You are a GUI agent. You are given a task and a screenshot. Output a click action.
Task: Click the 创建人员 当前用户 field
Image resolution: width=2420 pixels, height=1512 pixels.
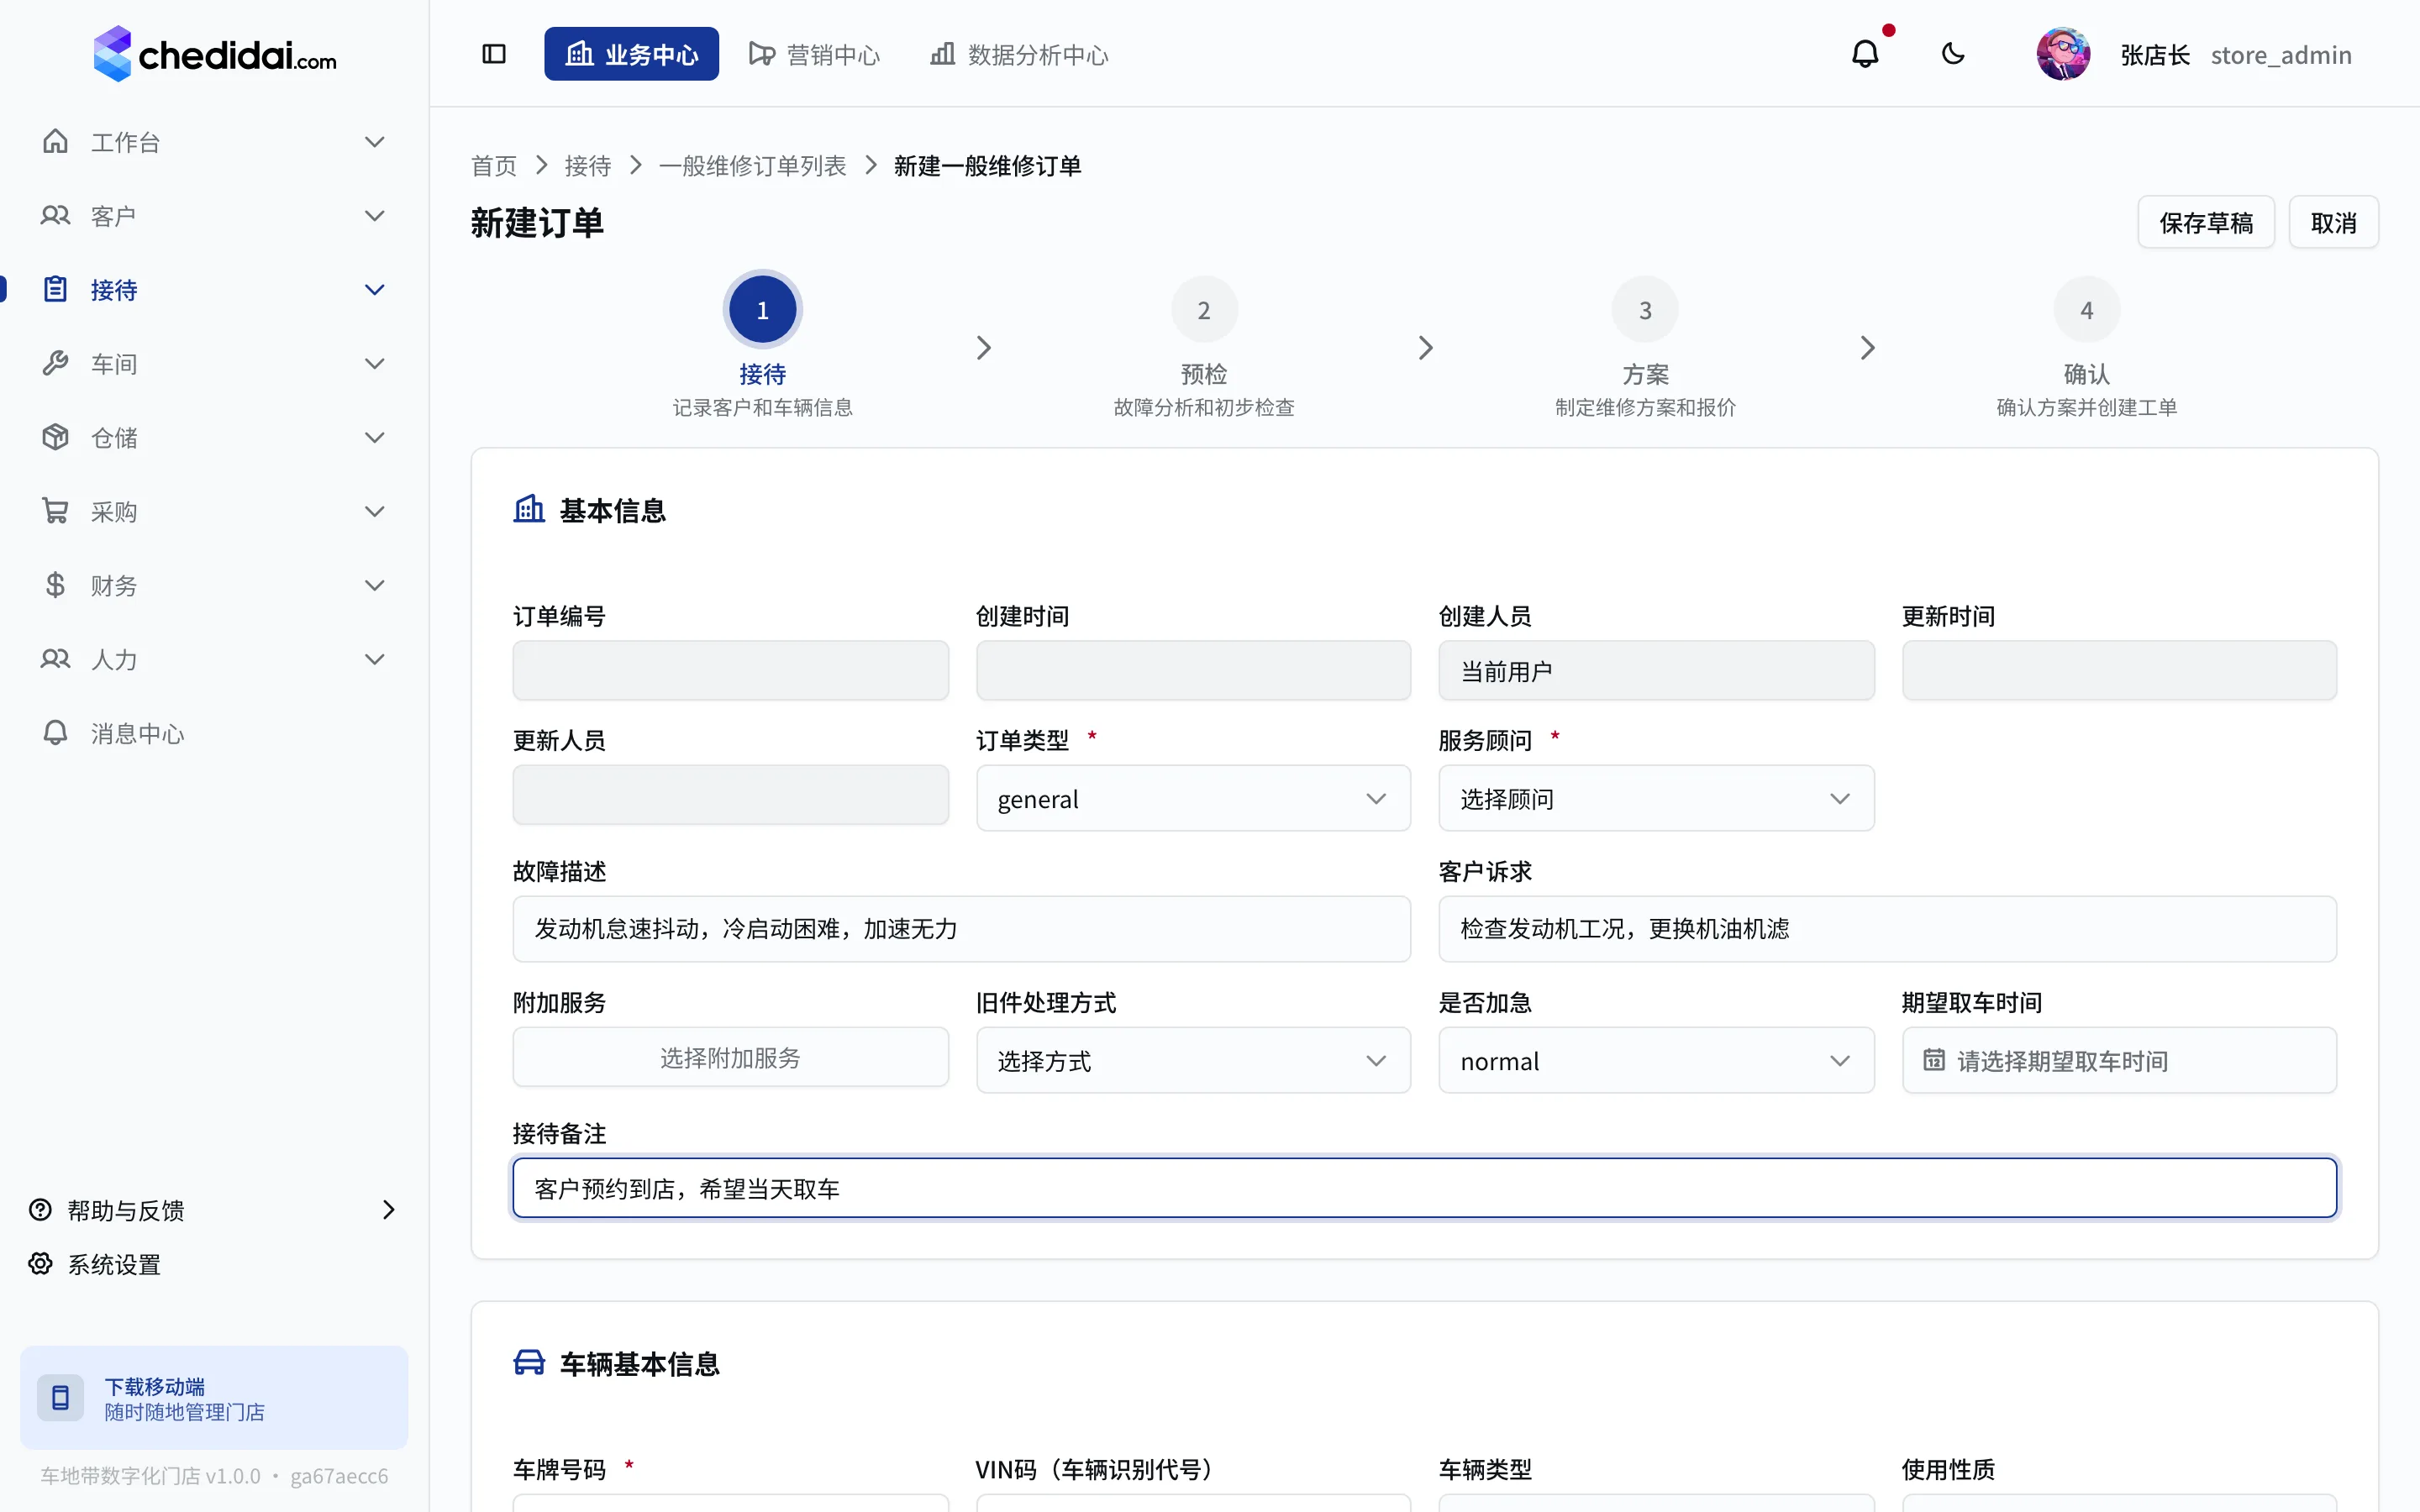[x=1656, y=670]
